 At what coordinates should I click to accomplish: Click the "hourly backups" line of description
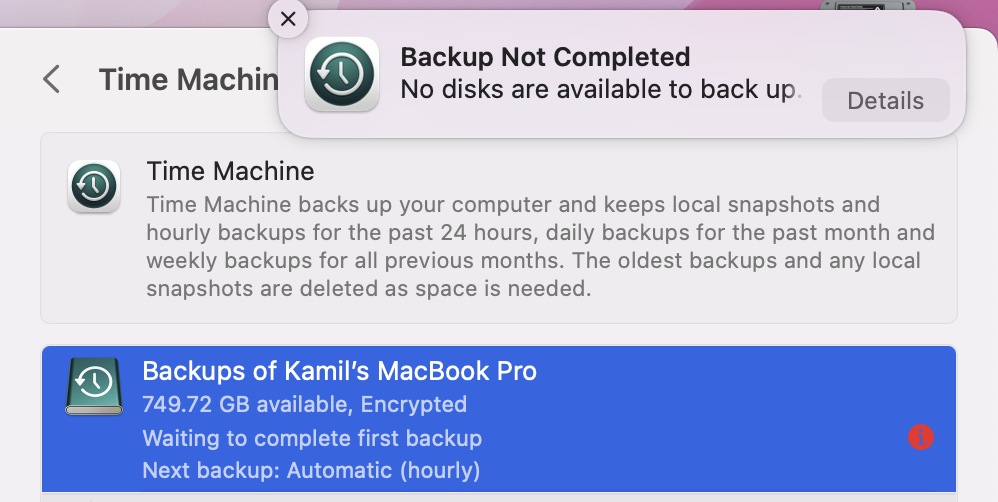click(540, 233)
